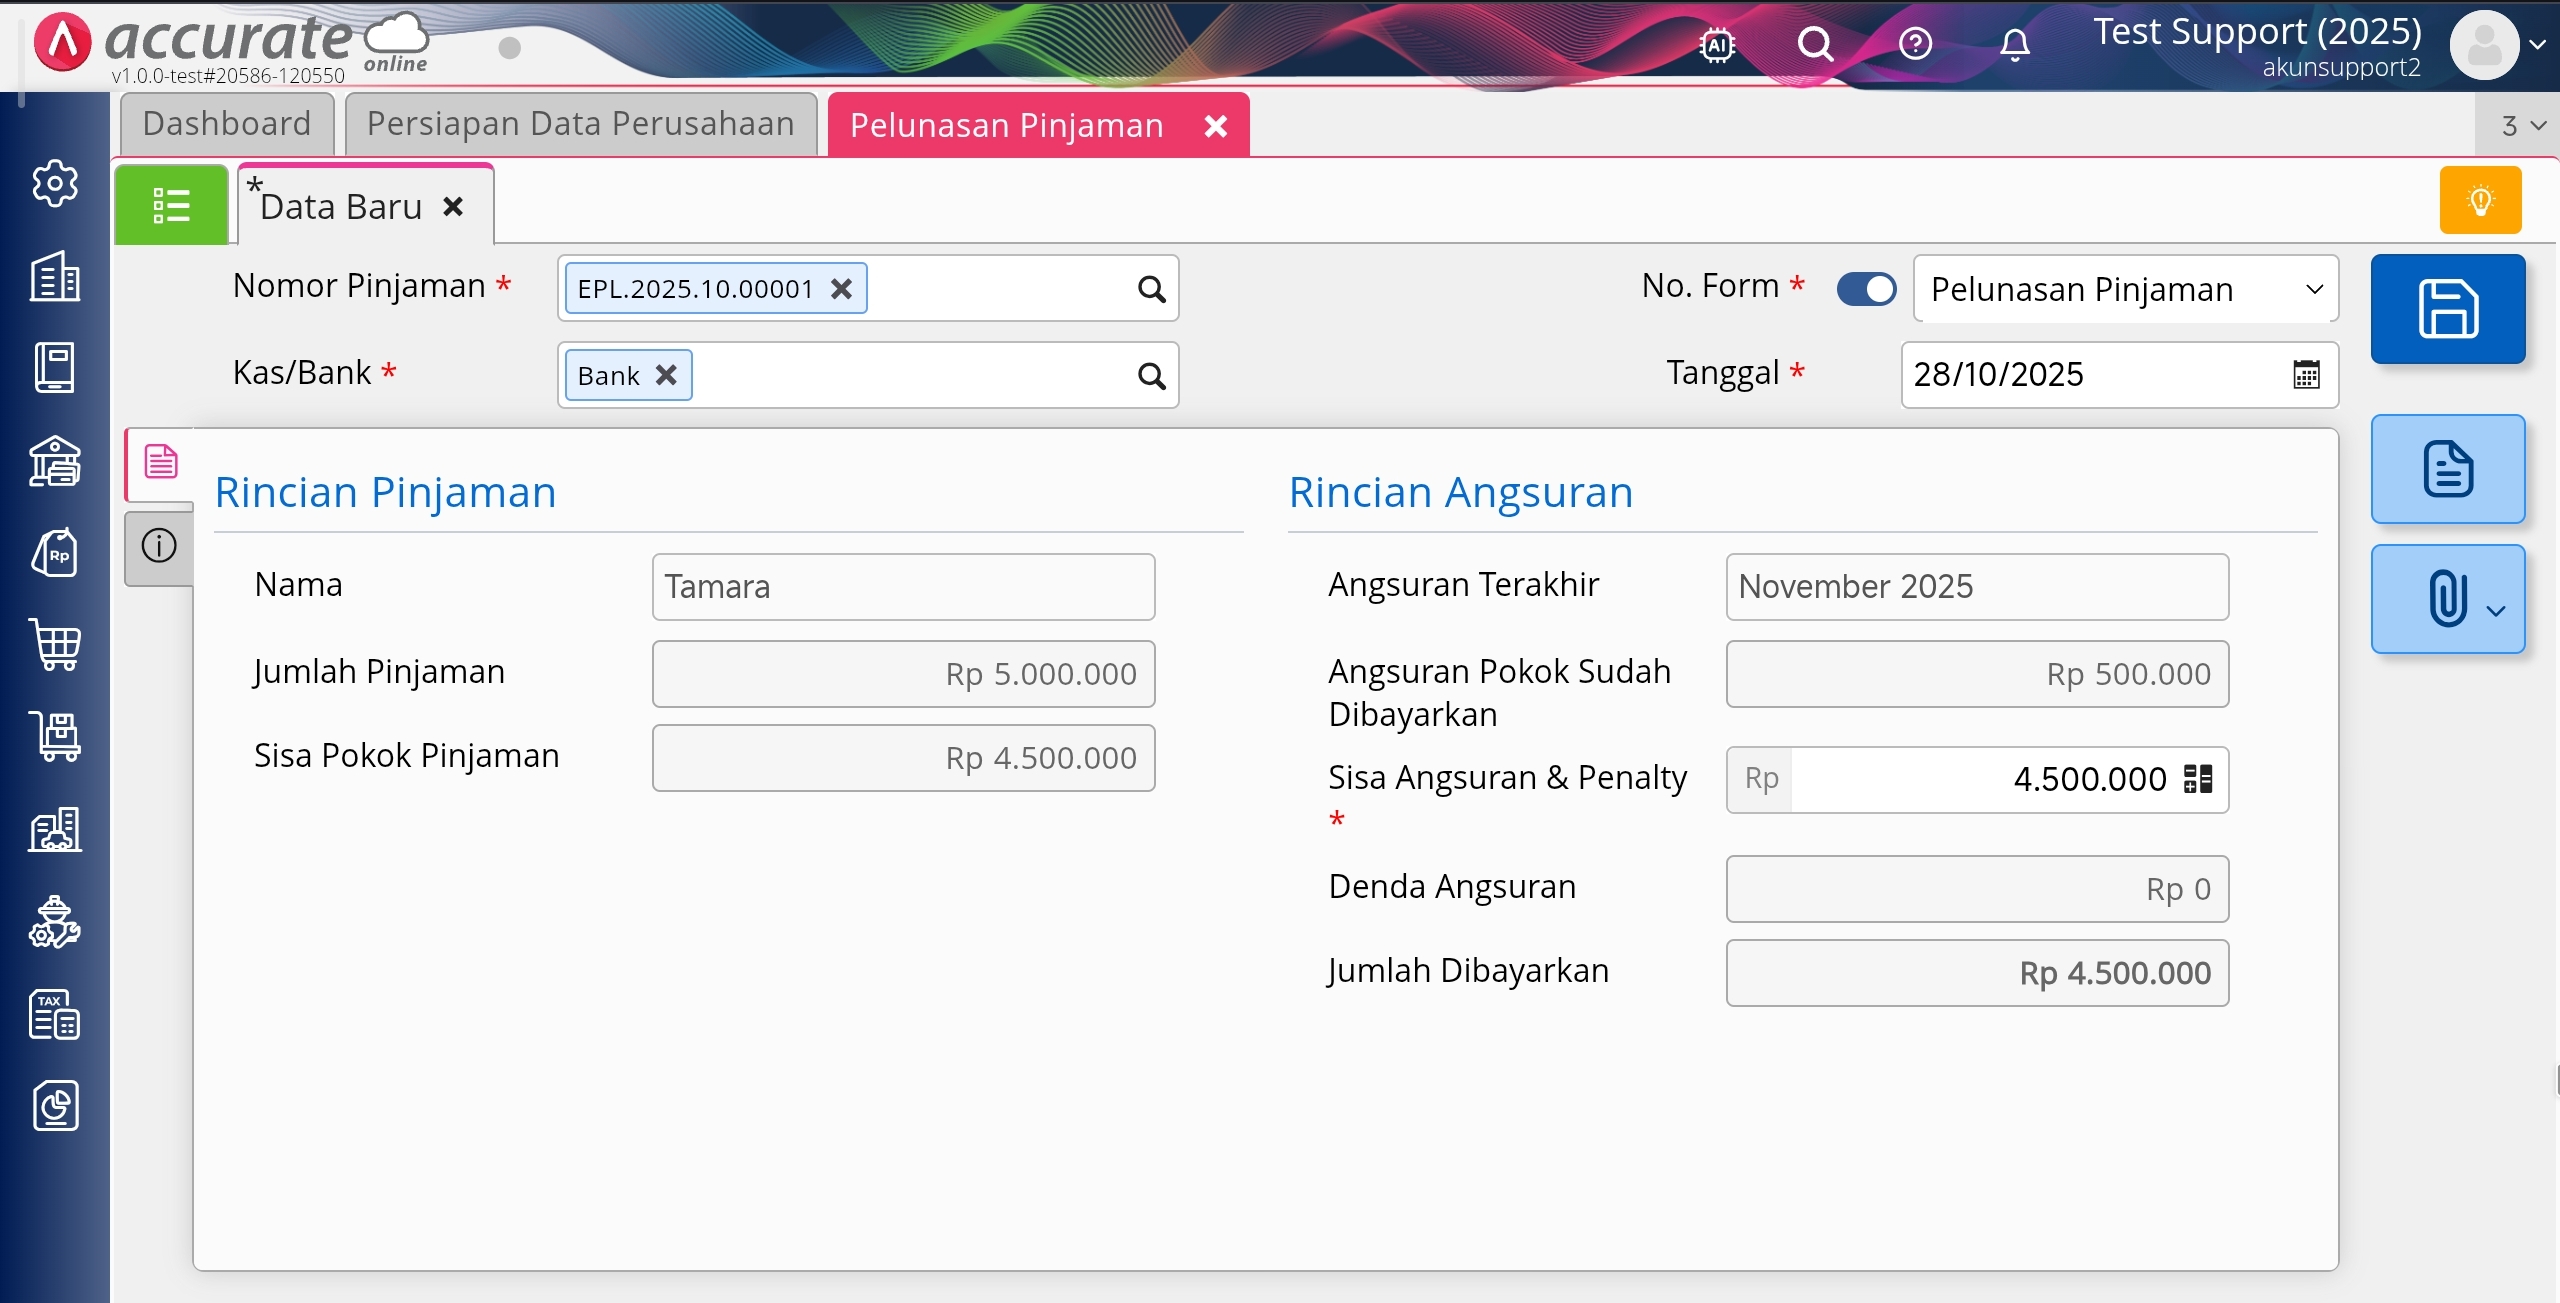Click the blue Save disk icon
Screen dimensions: 2560x1303
pos(2447,309)
